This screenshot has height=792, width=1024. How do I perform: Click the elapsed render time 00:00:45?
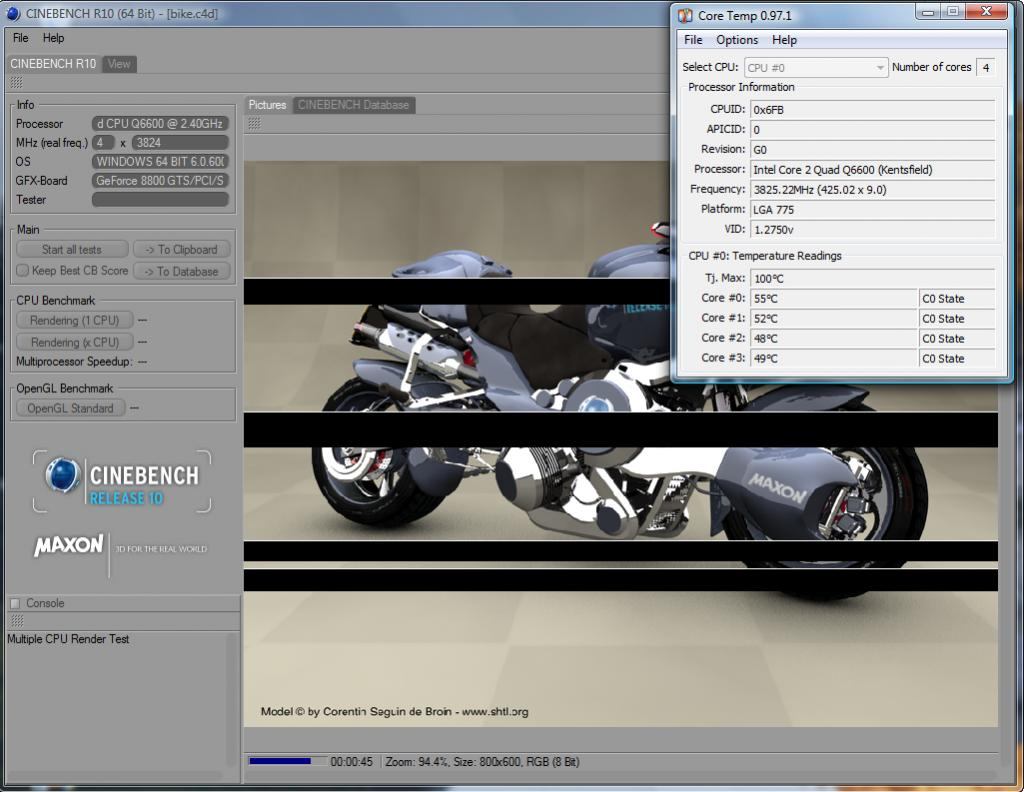click(351, 761)
